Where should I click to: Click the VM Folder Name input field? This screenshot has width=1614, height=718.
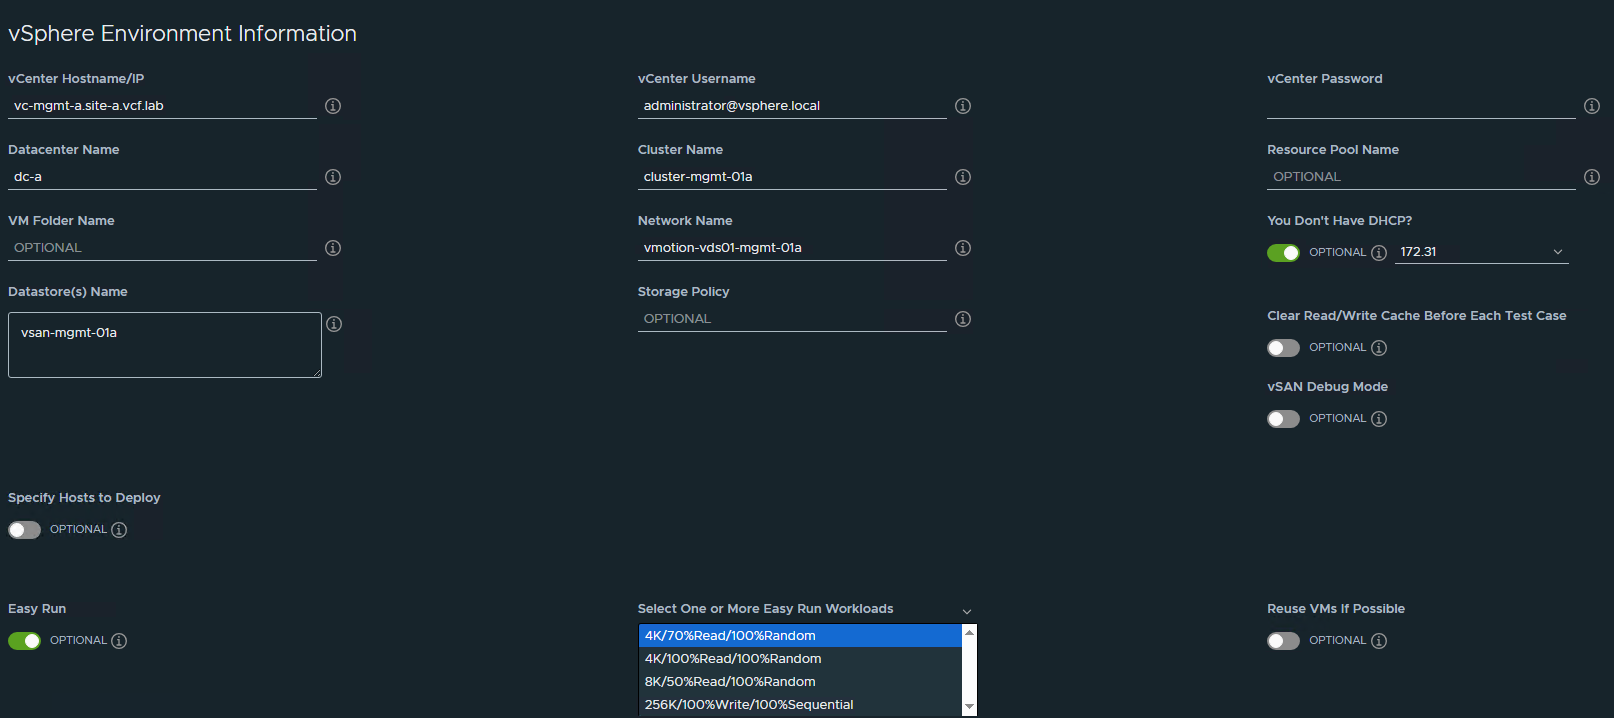point(162,248)
